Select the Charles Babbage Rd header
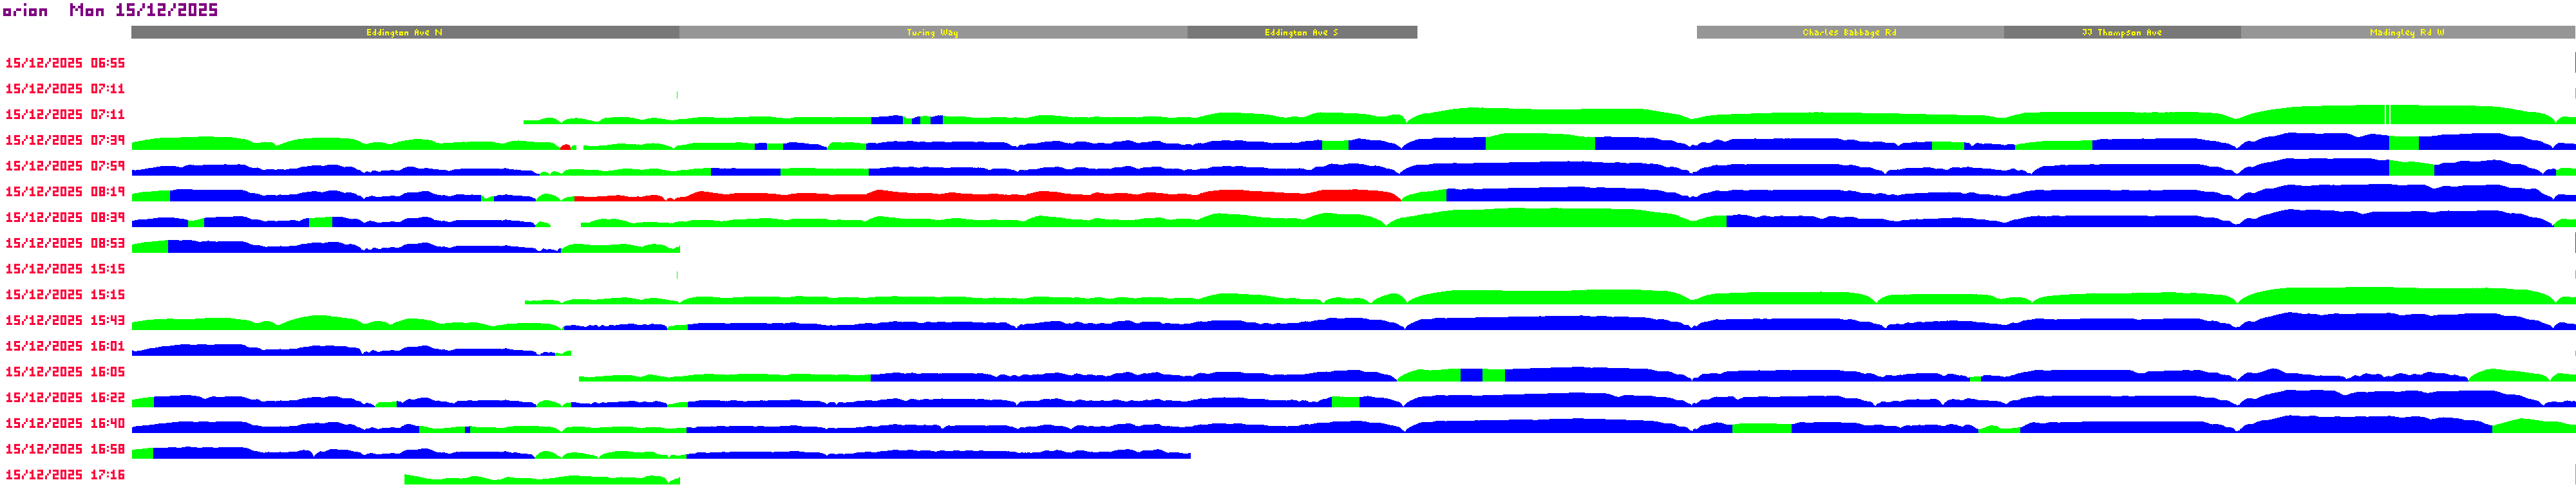 coord(1849,33)
